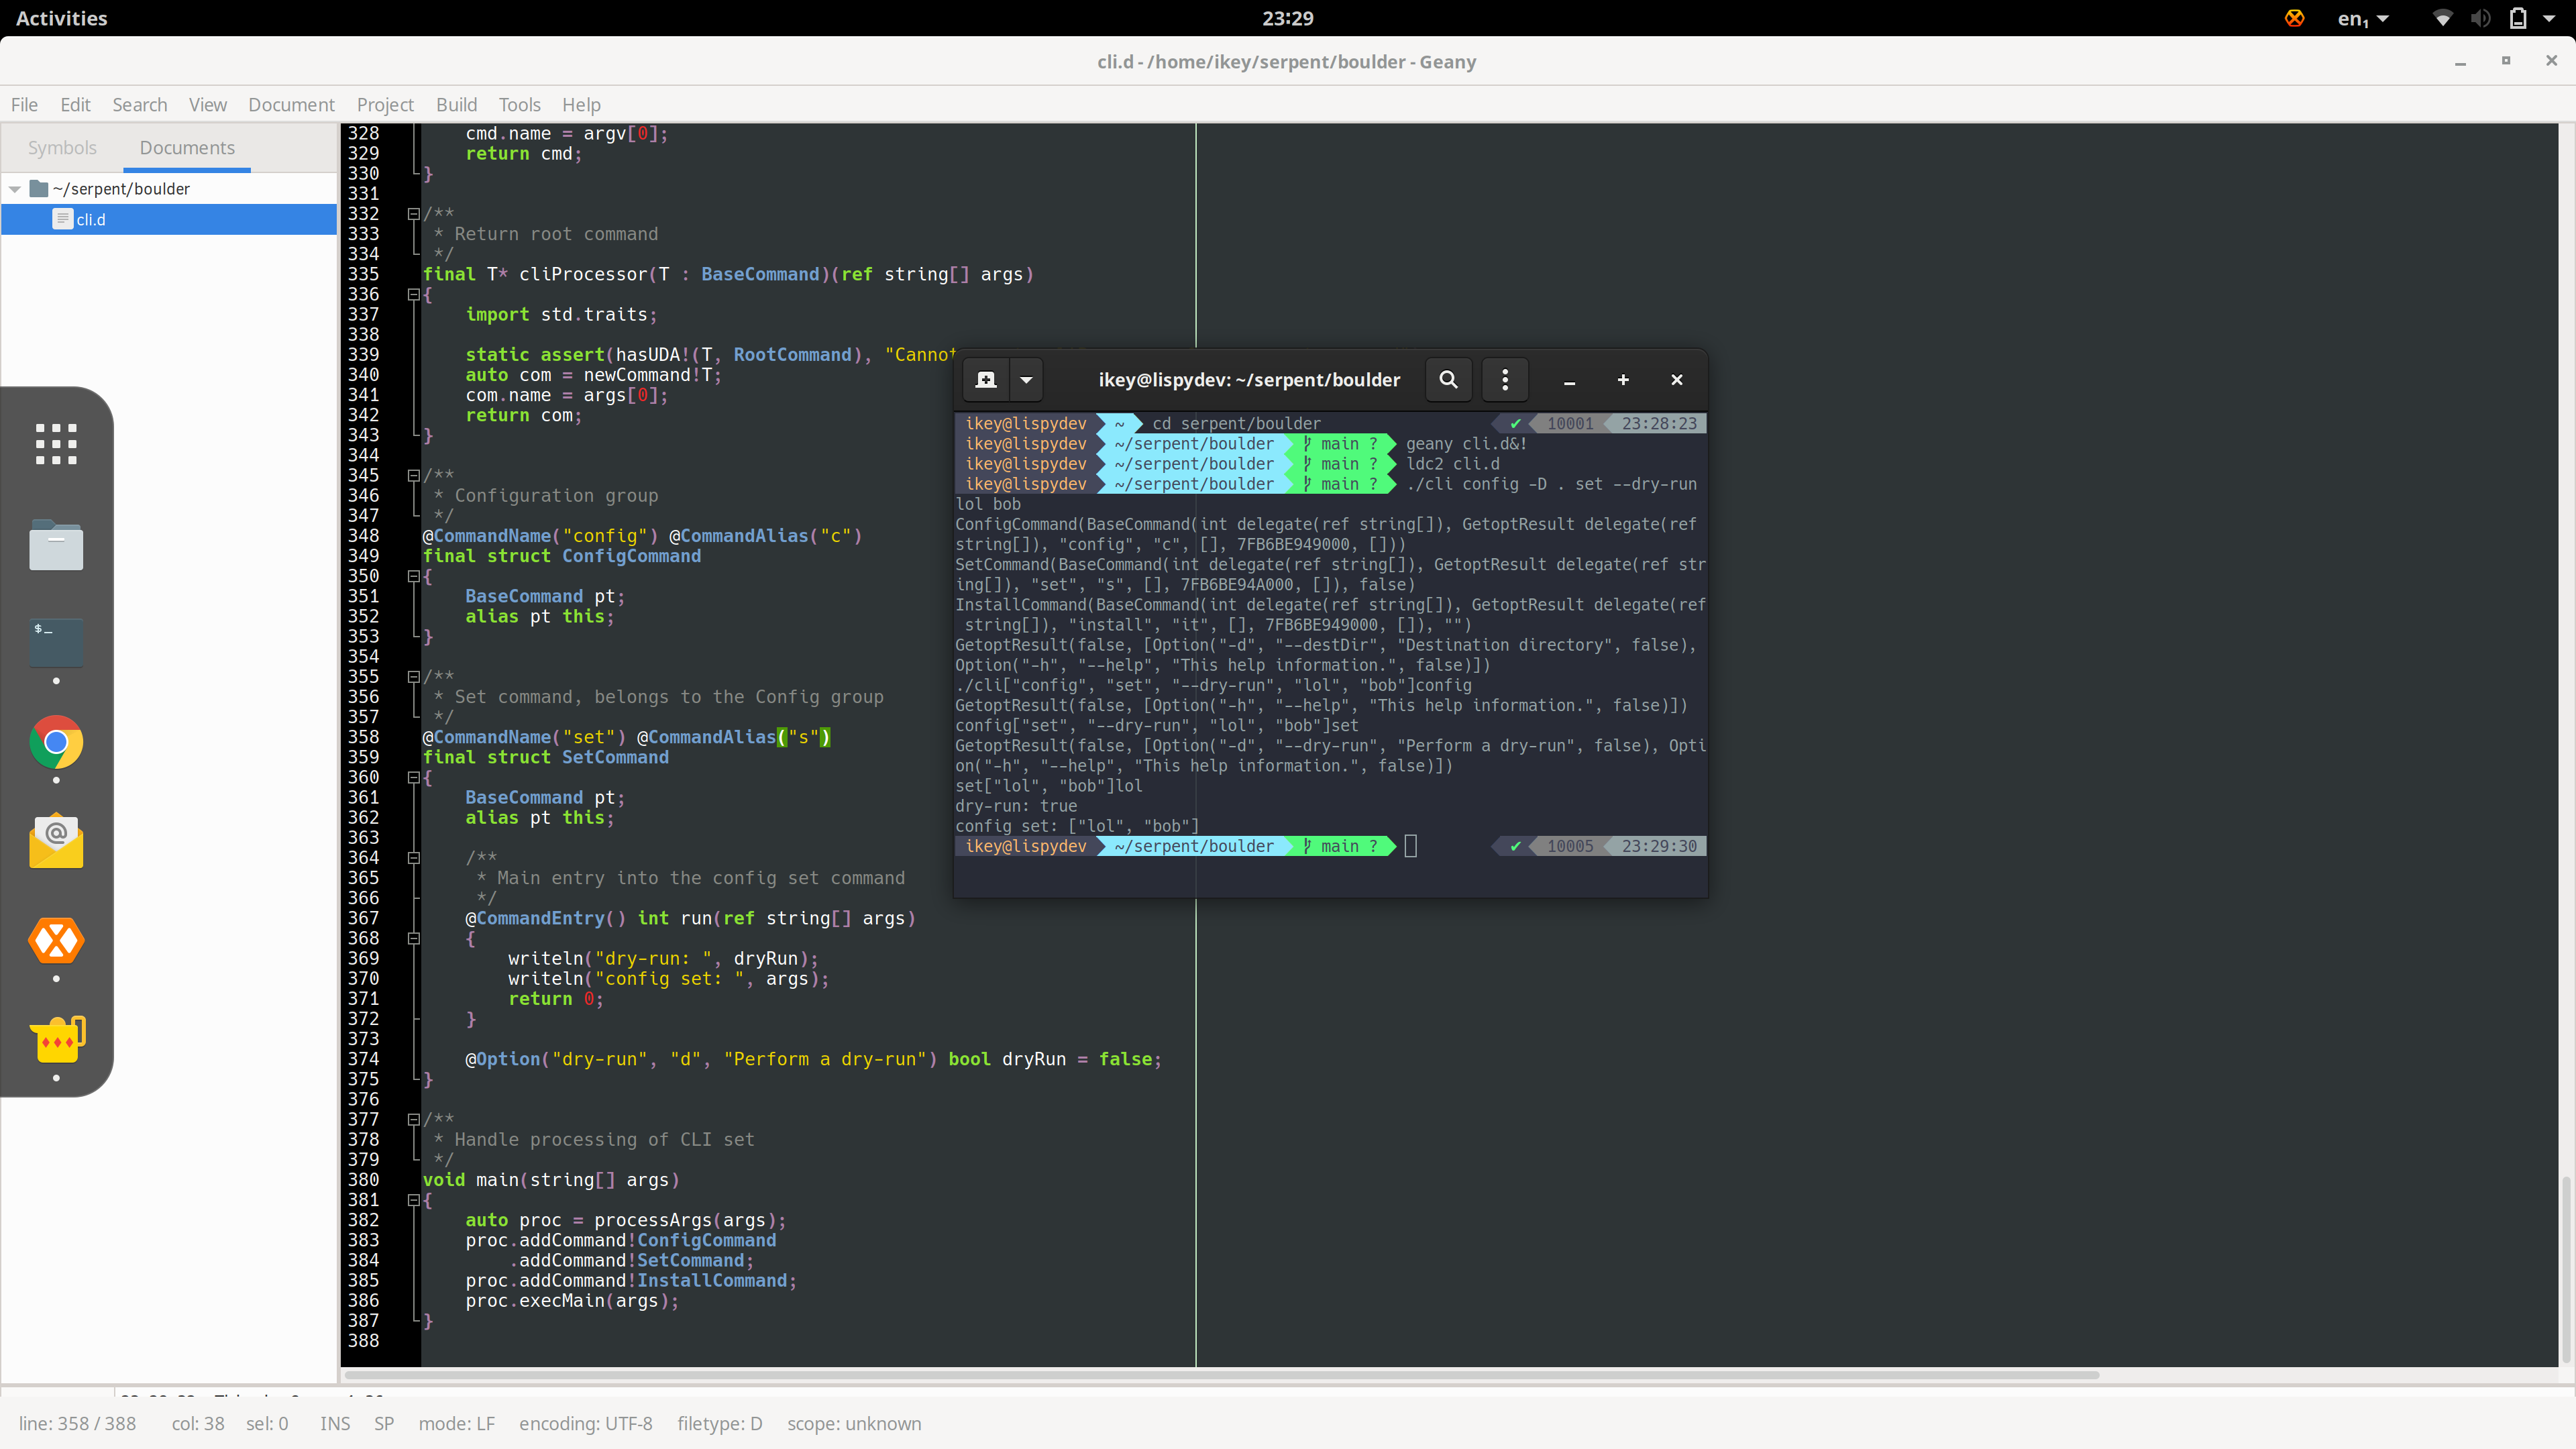The width and height of the screenshot is (2576, 1449).
Task: Fold the comment block at line 377
Action: tap(413, 1120)
